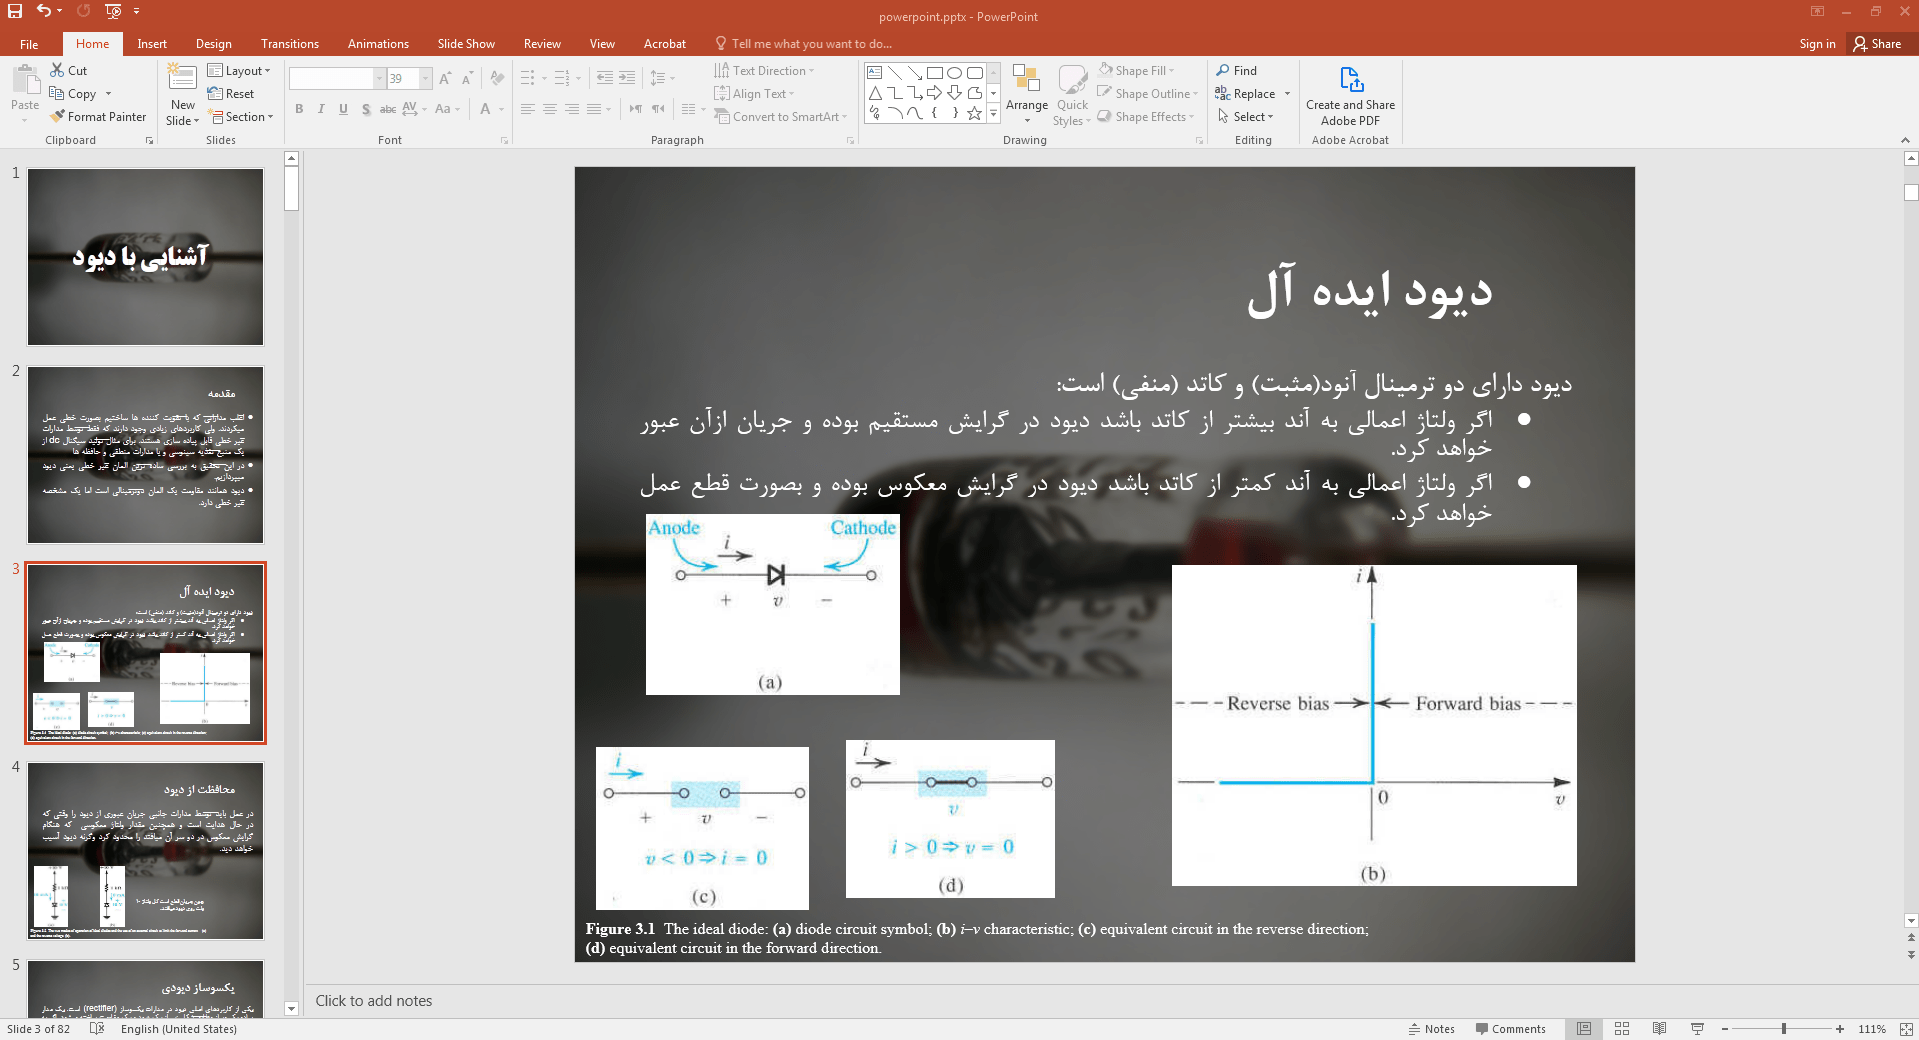The image size is (1919, 1040).
Task: Click the zoom slider handle
Action: point(1784,1029)
